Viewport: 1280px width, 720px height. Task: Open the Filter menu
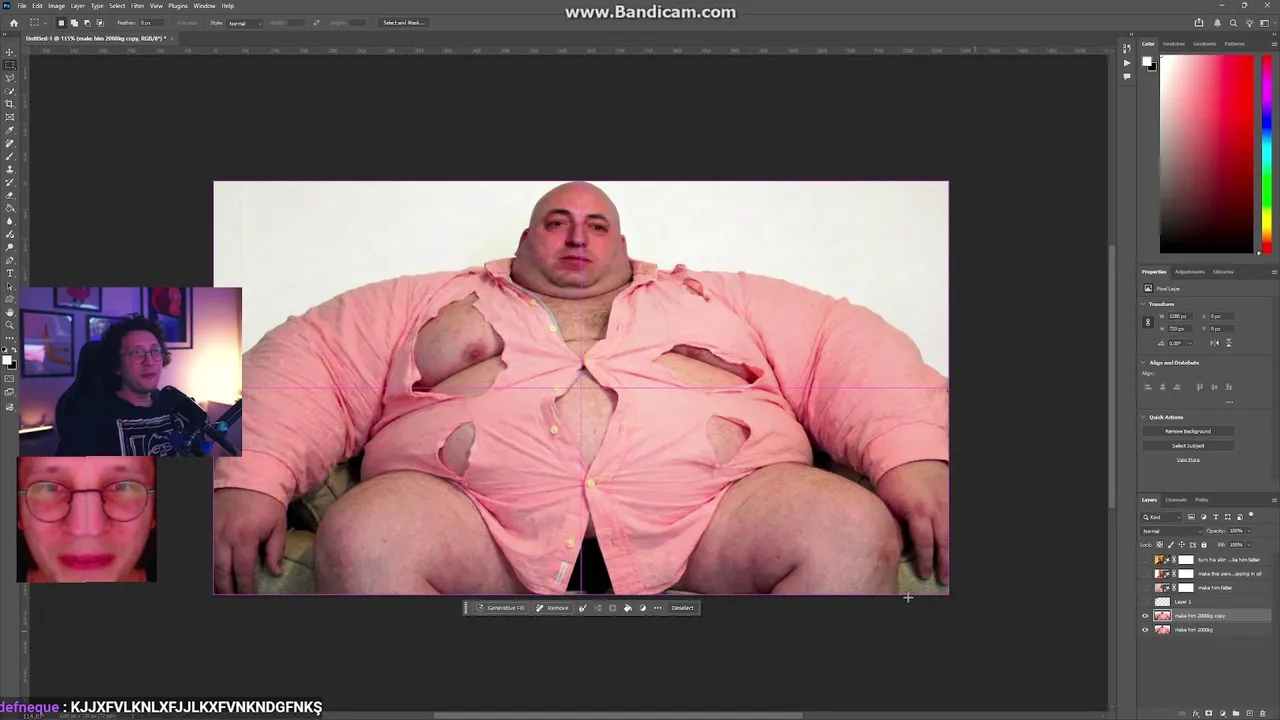point(137,6)
